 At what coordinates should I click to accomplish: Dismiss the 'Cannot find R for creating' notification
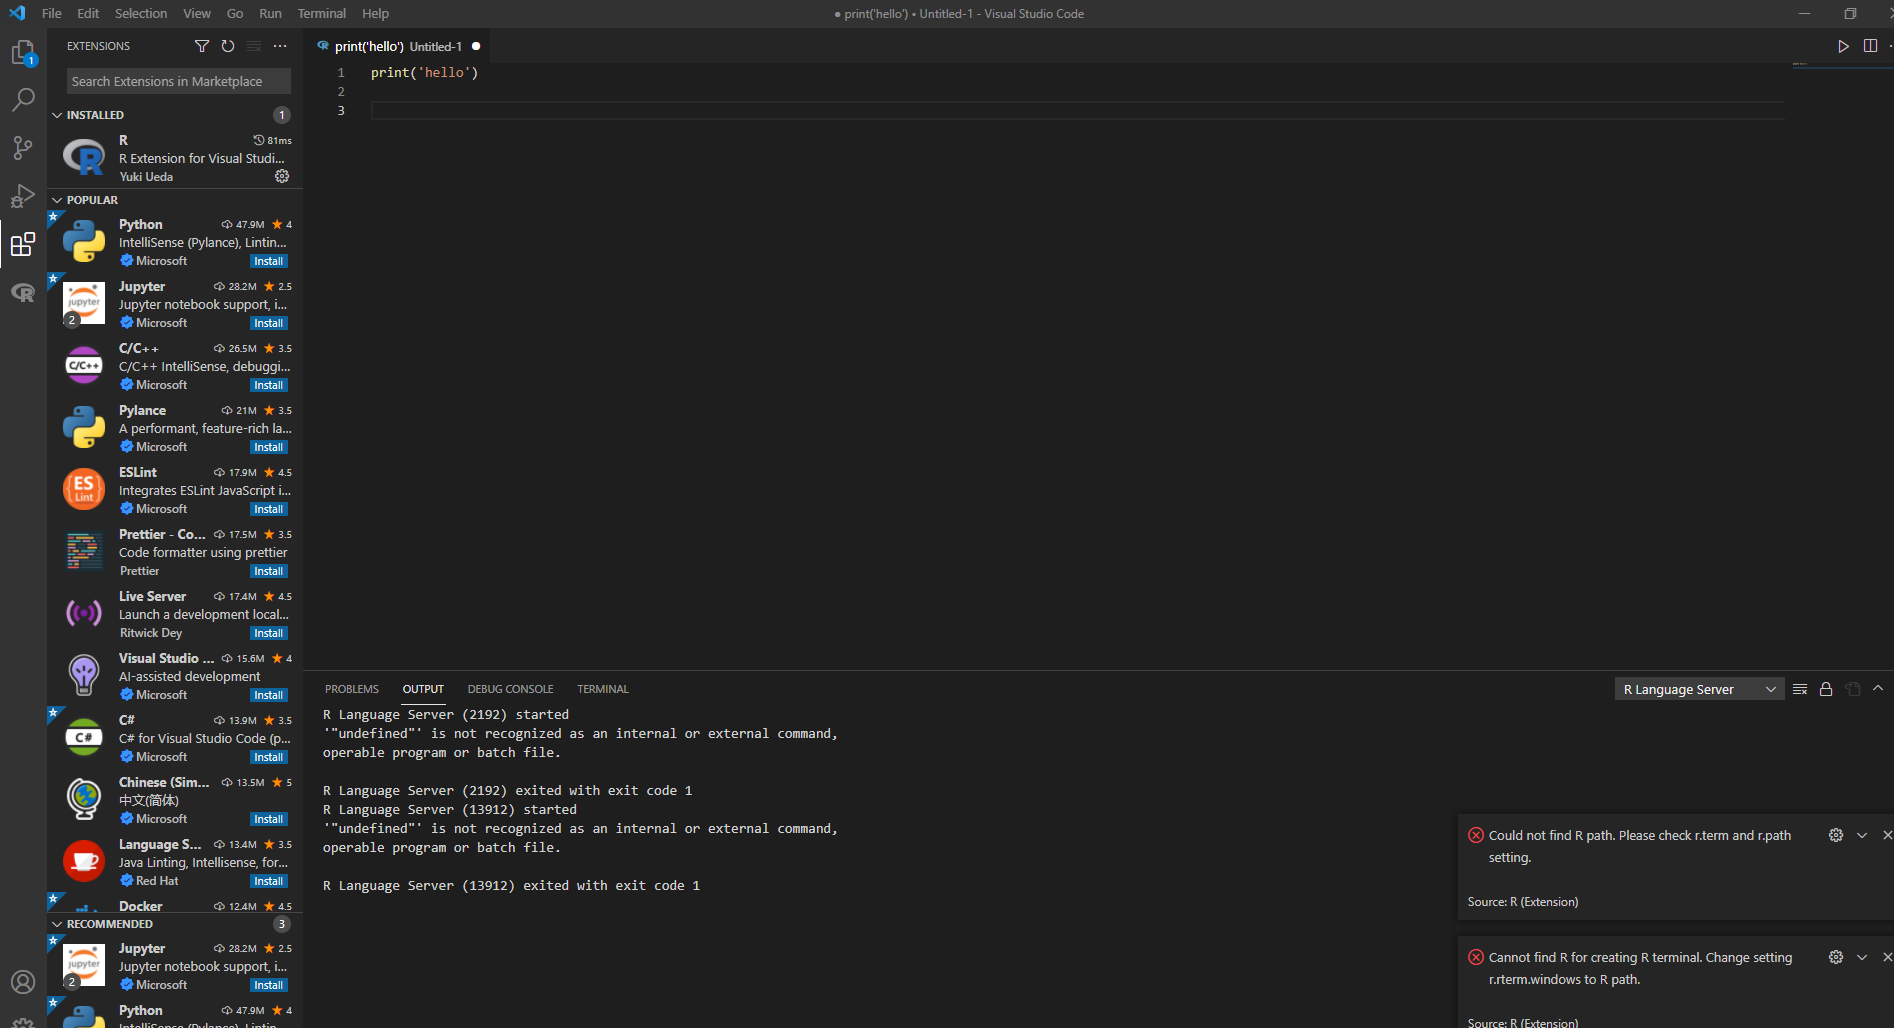[1887, 957]
